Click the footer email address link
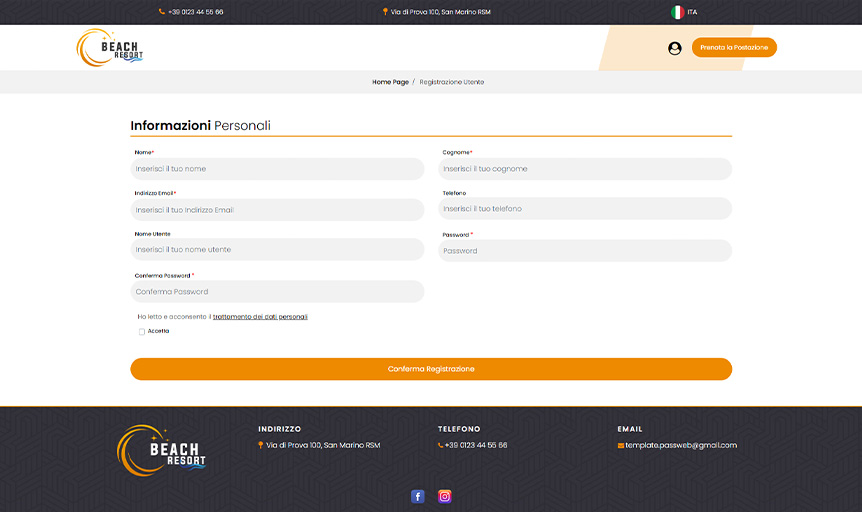862x512 pixels. pos(680,445)
